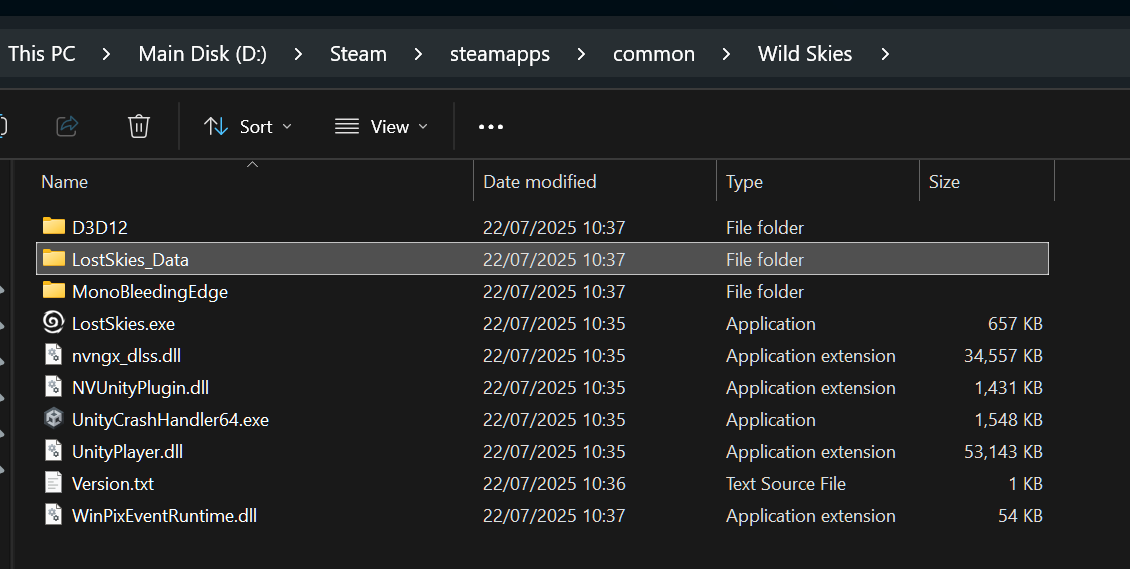Open the Sort dropdown menu
Screen dimensions: 1130x569
tap(248, 127)
